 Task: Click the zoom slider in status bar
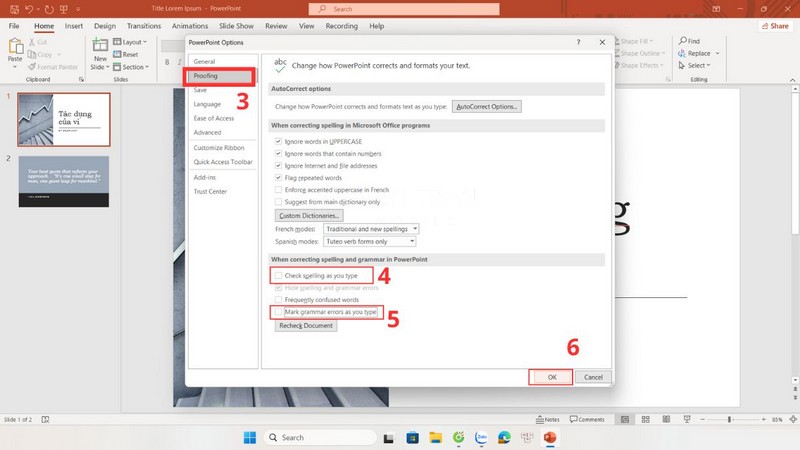point(732,419)
